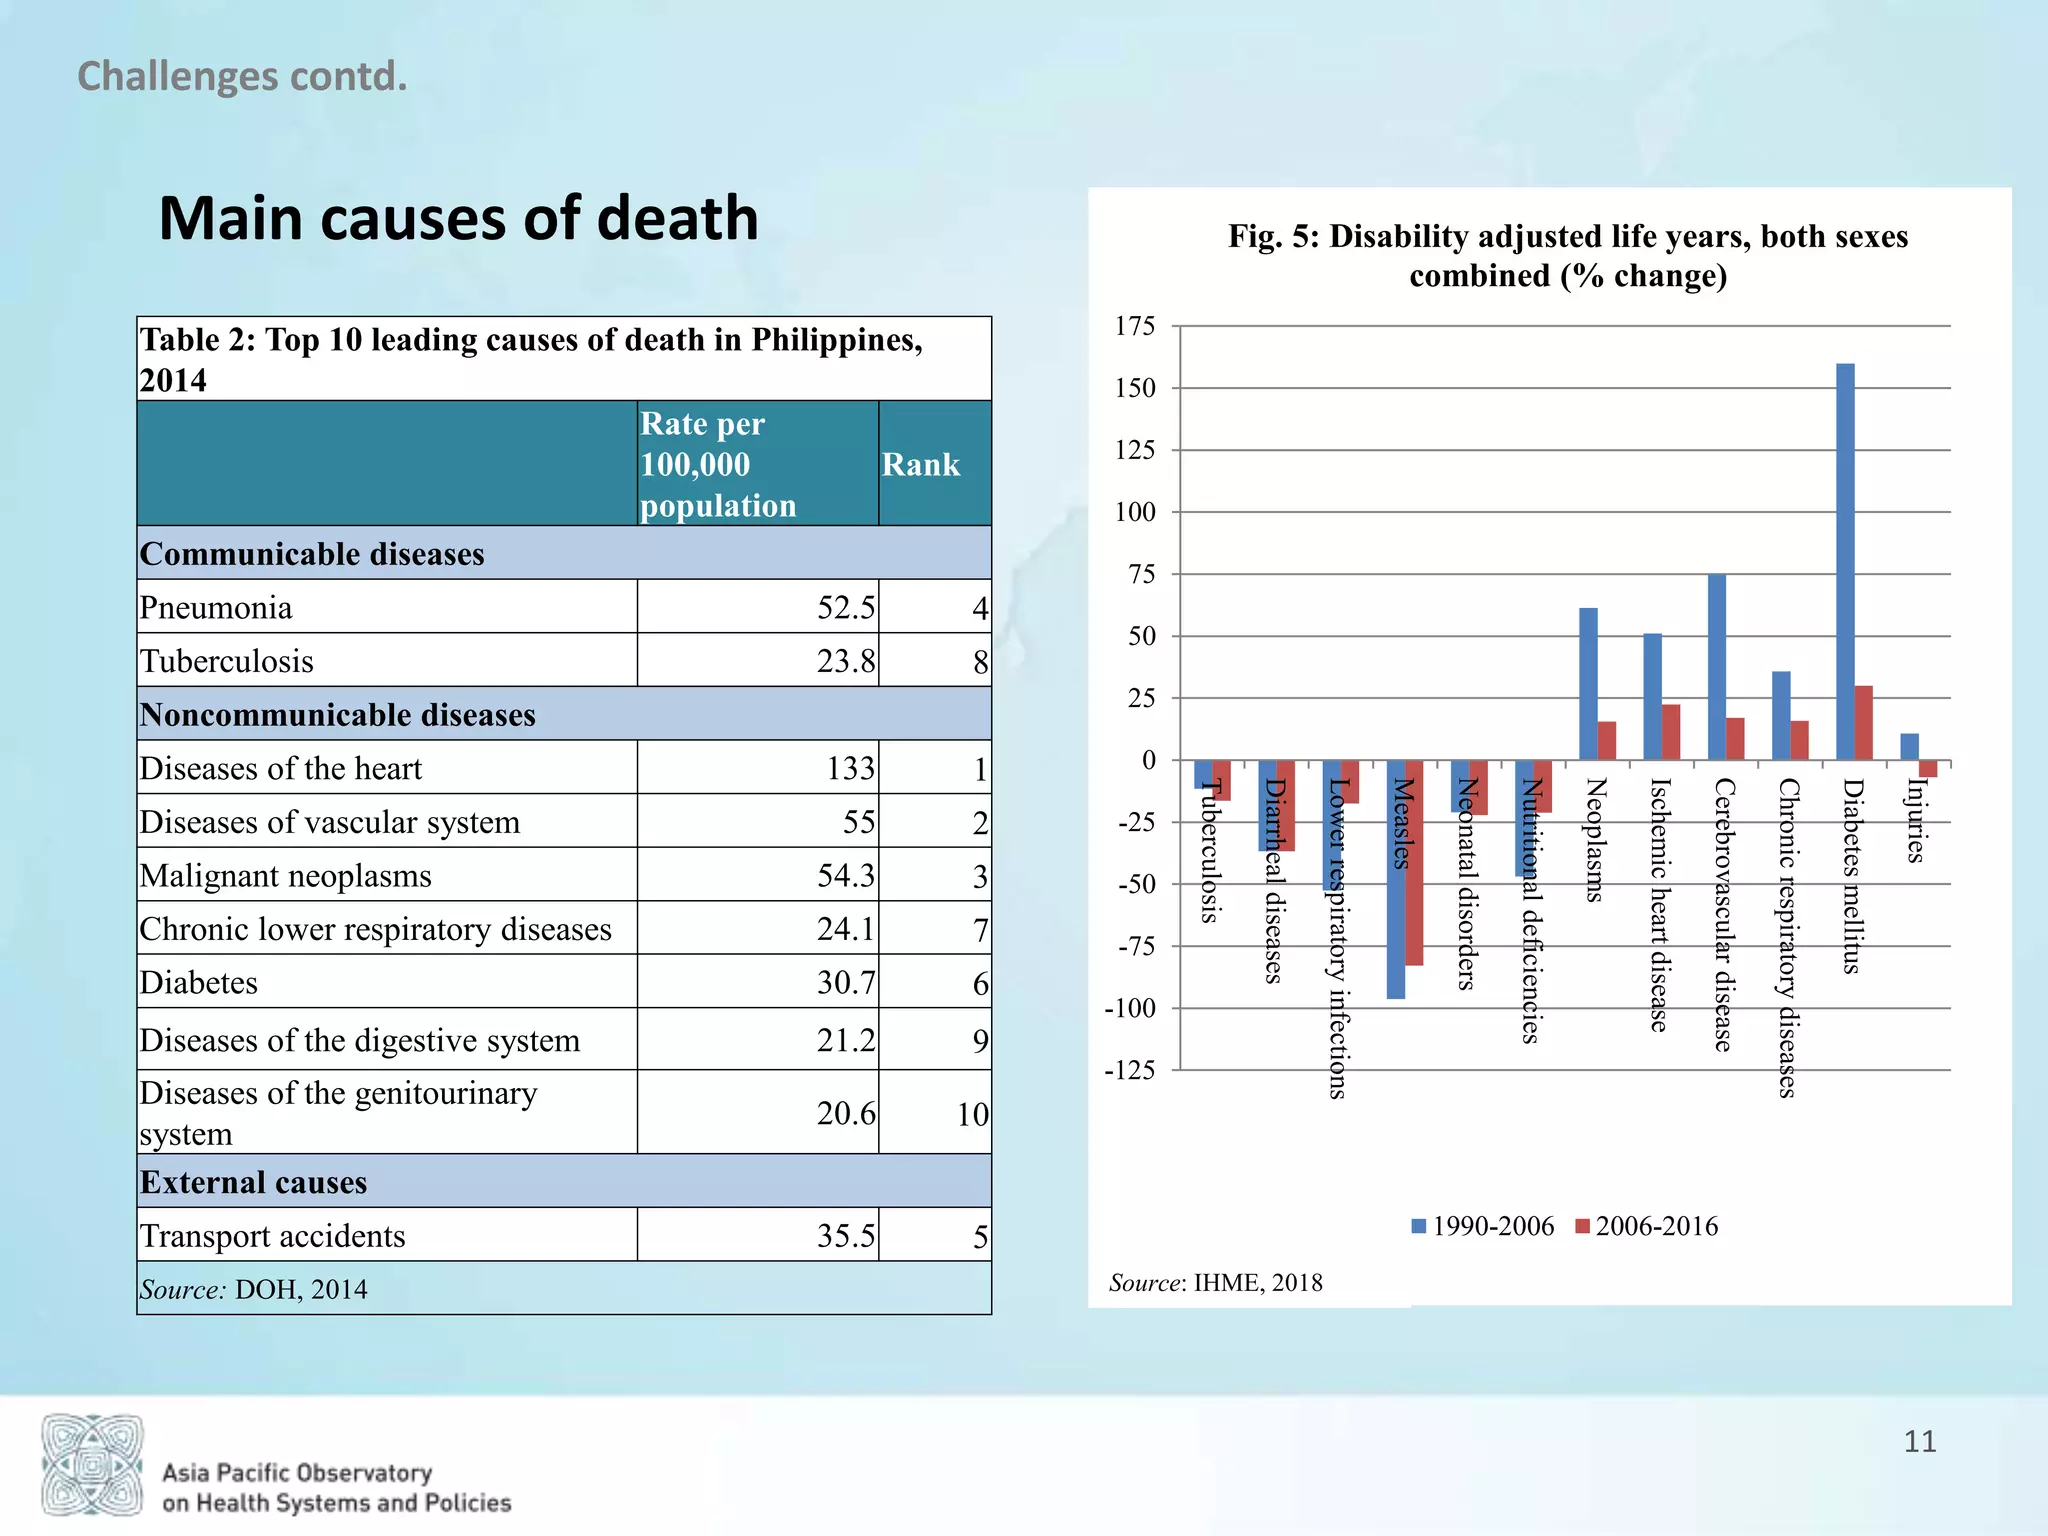The image size is (2048, 1536).
Task: Click the Source: IHME, 2018 citation
Action: 1215,1282
